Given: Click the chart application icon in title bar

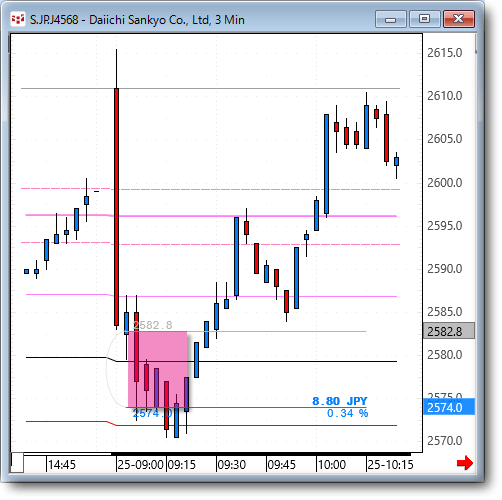Looking at the screenshot, I should 17,19.
